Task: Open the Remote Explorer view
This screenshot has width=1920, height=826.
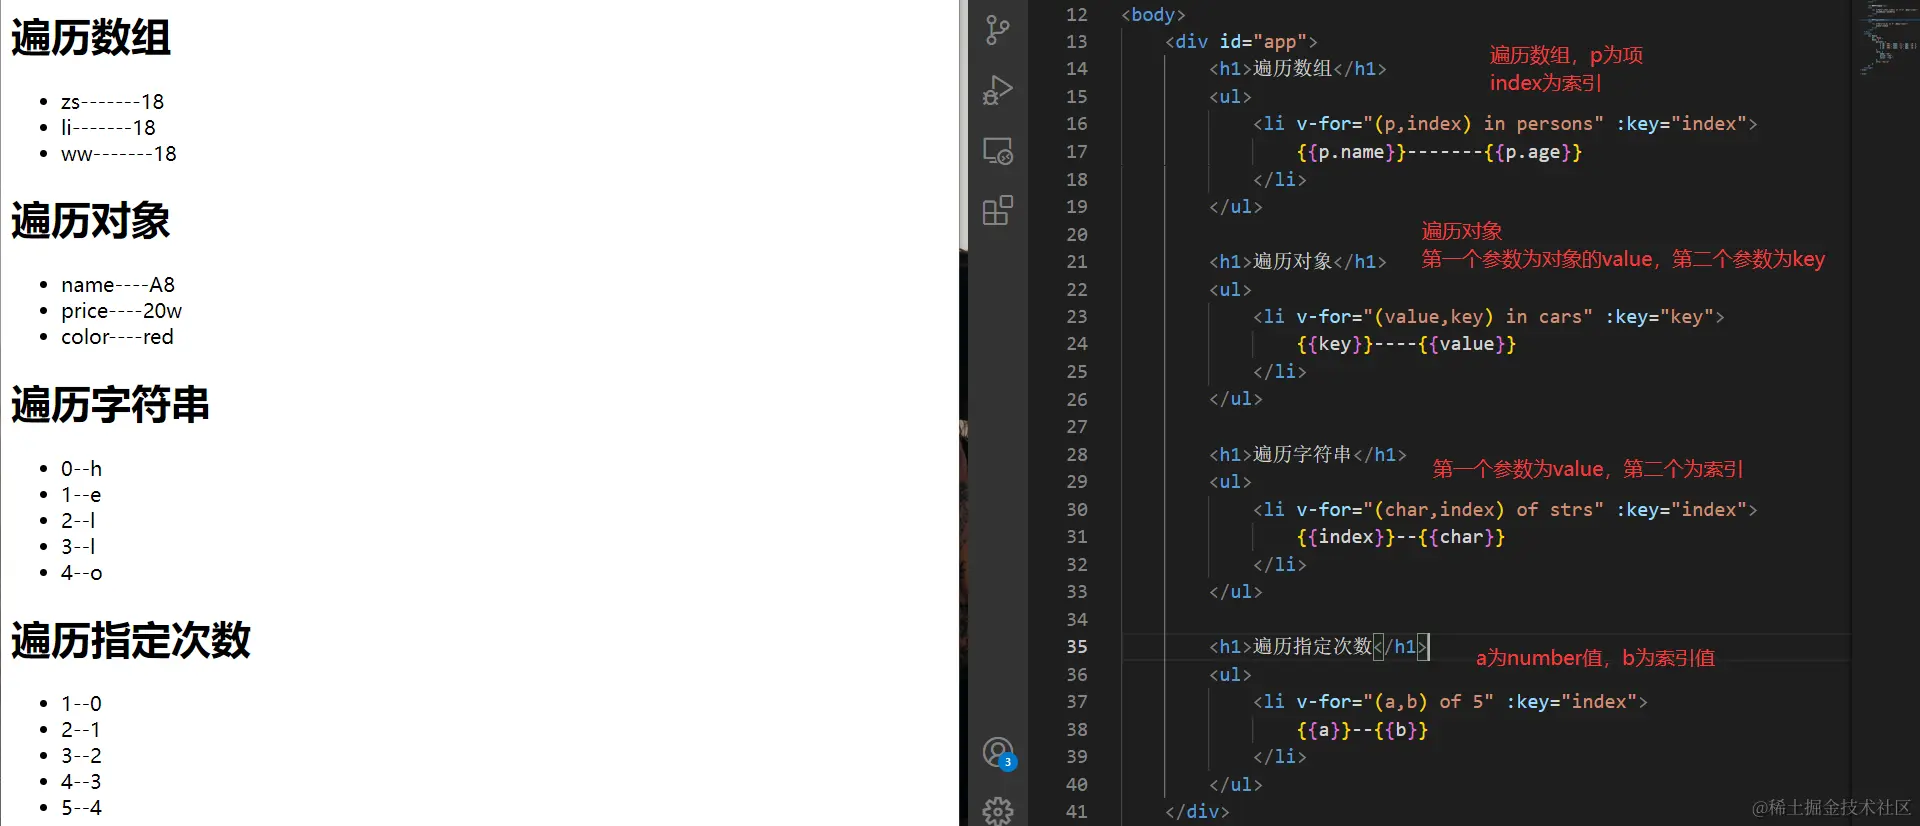Action: (x=998, y=151)
